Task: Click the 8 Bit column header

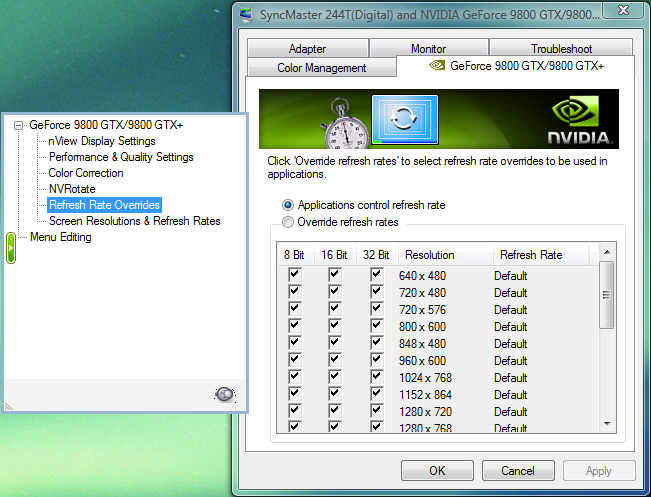Action: (294, 255)
